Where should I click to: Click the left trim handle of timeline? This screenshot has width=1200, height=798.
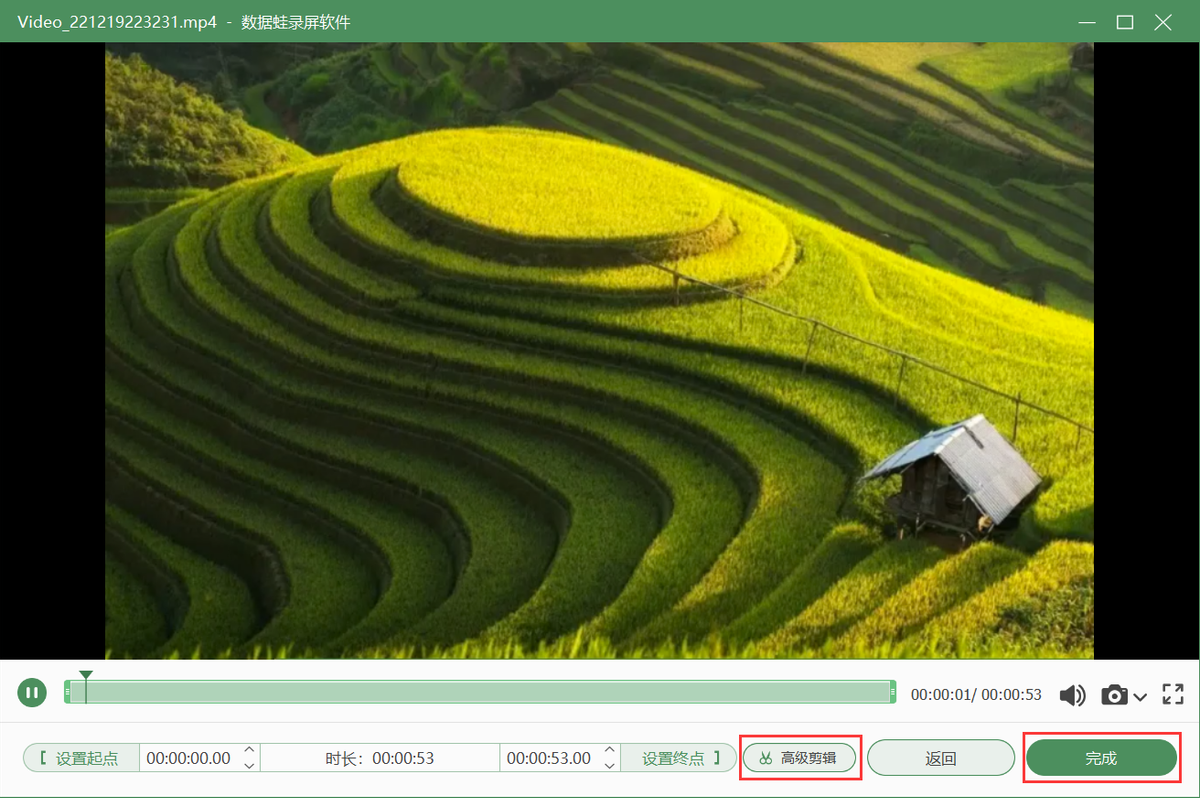(67, 692)
